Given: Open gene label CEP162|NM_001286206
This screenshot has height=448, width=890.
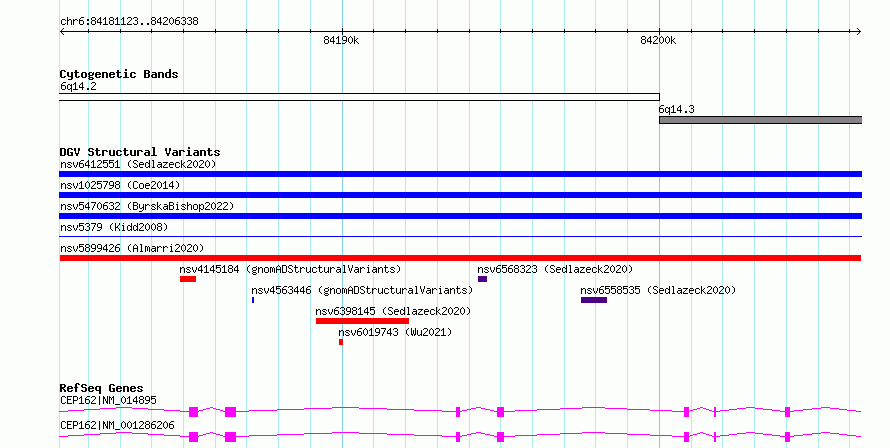Looking at the screenshot, I should pos(117,425).
